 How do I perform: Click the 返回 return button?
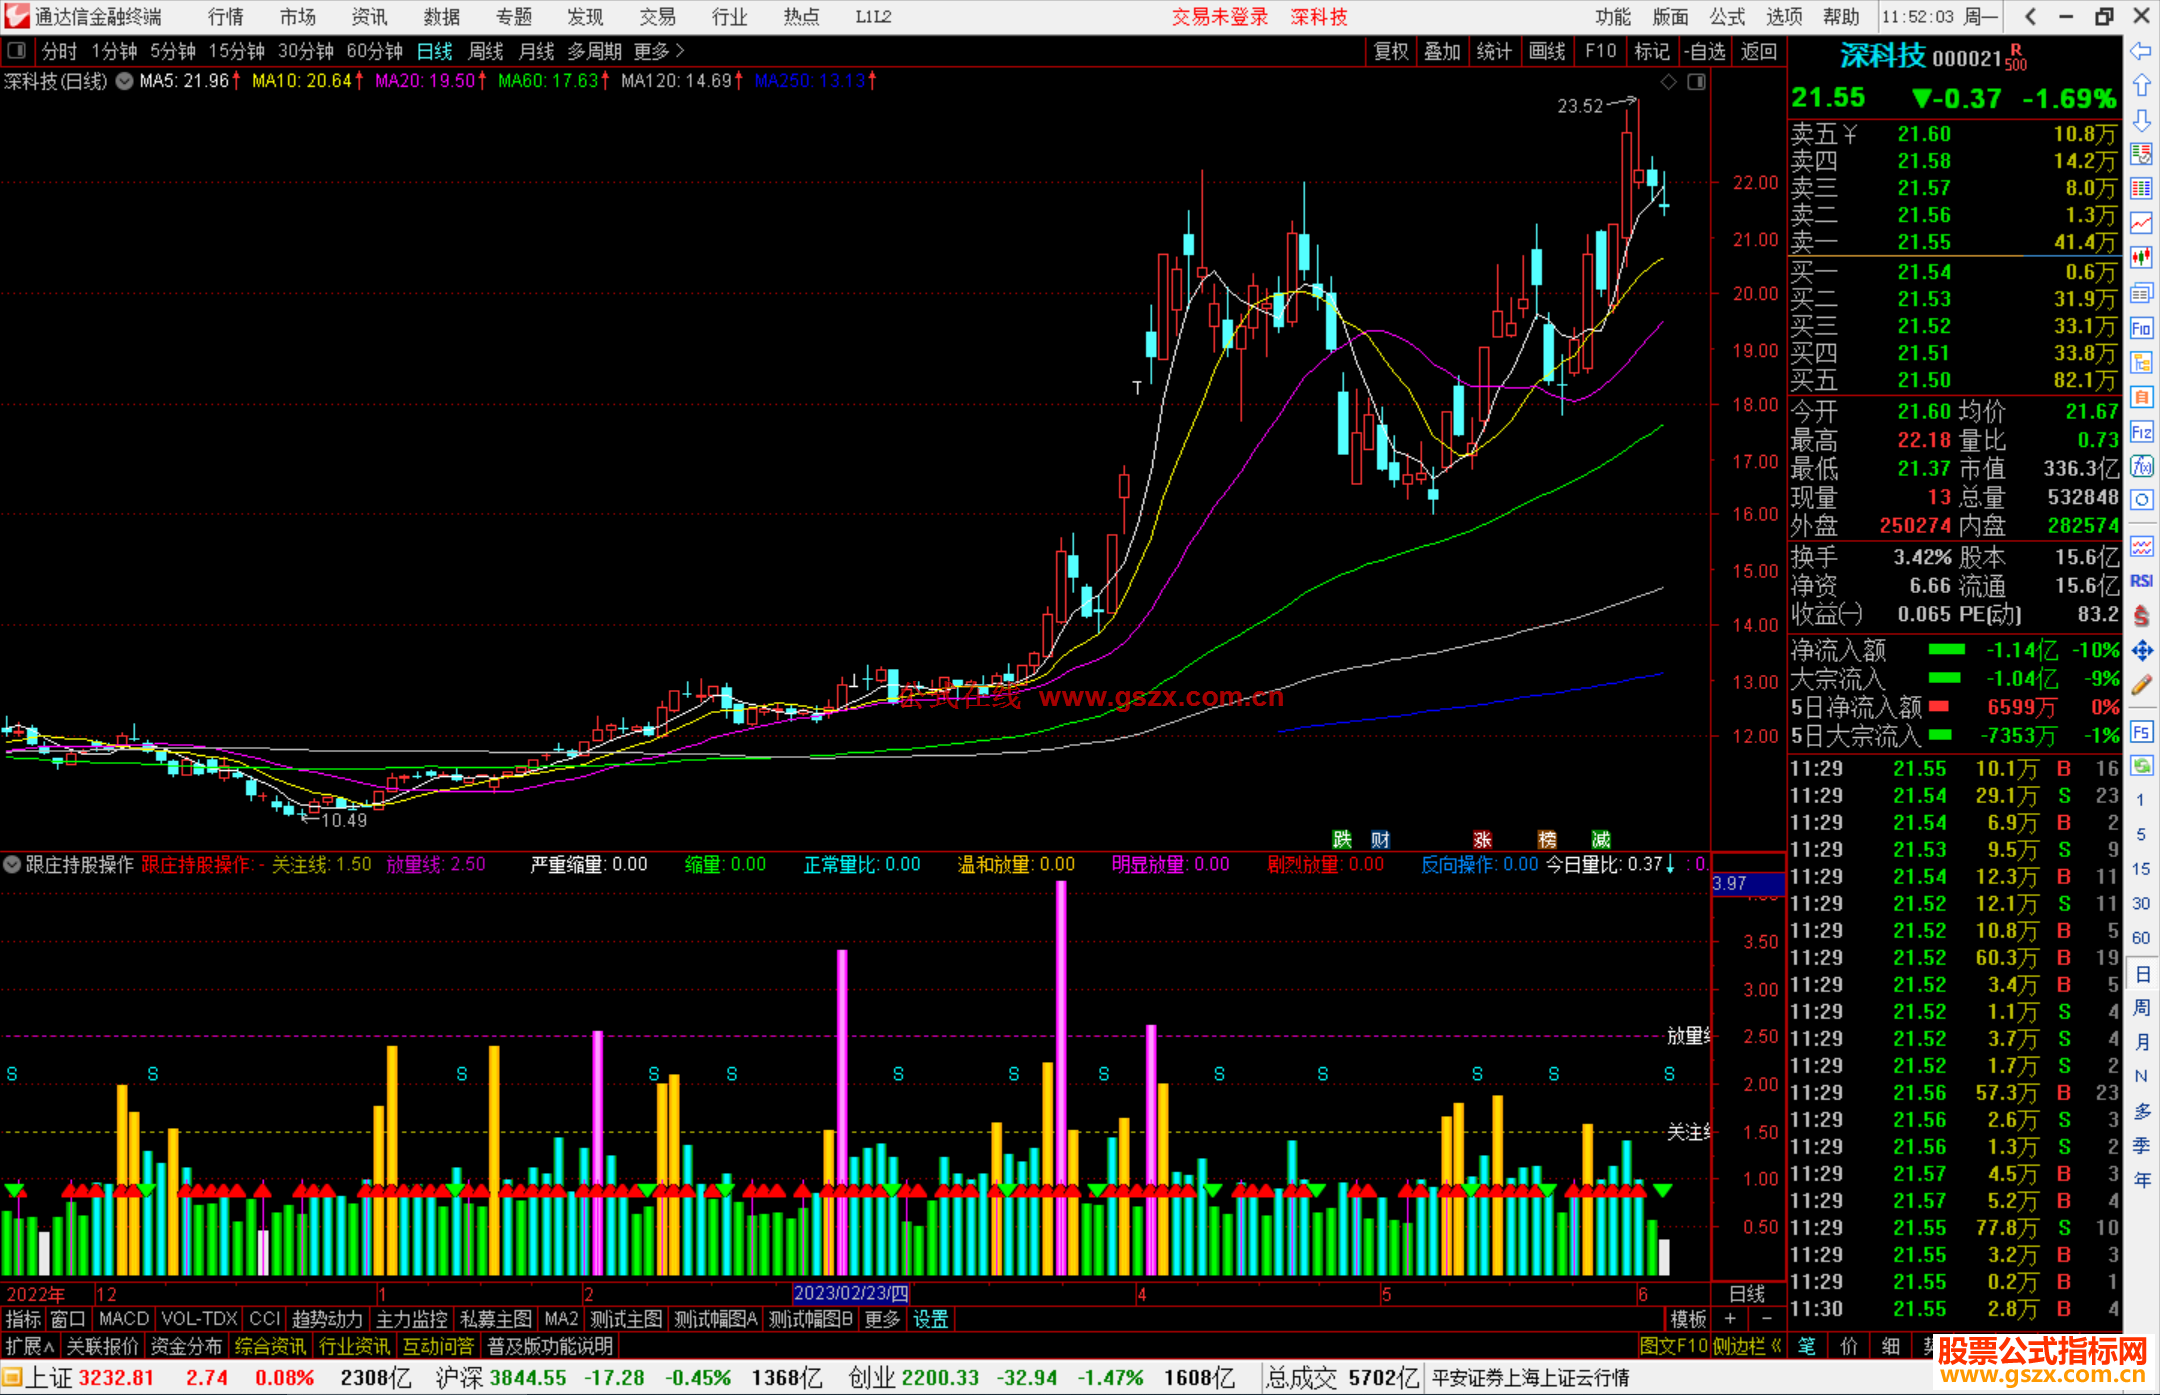tap(1759, 51)
